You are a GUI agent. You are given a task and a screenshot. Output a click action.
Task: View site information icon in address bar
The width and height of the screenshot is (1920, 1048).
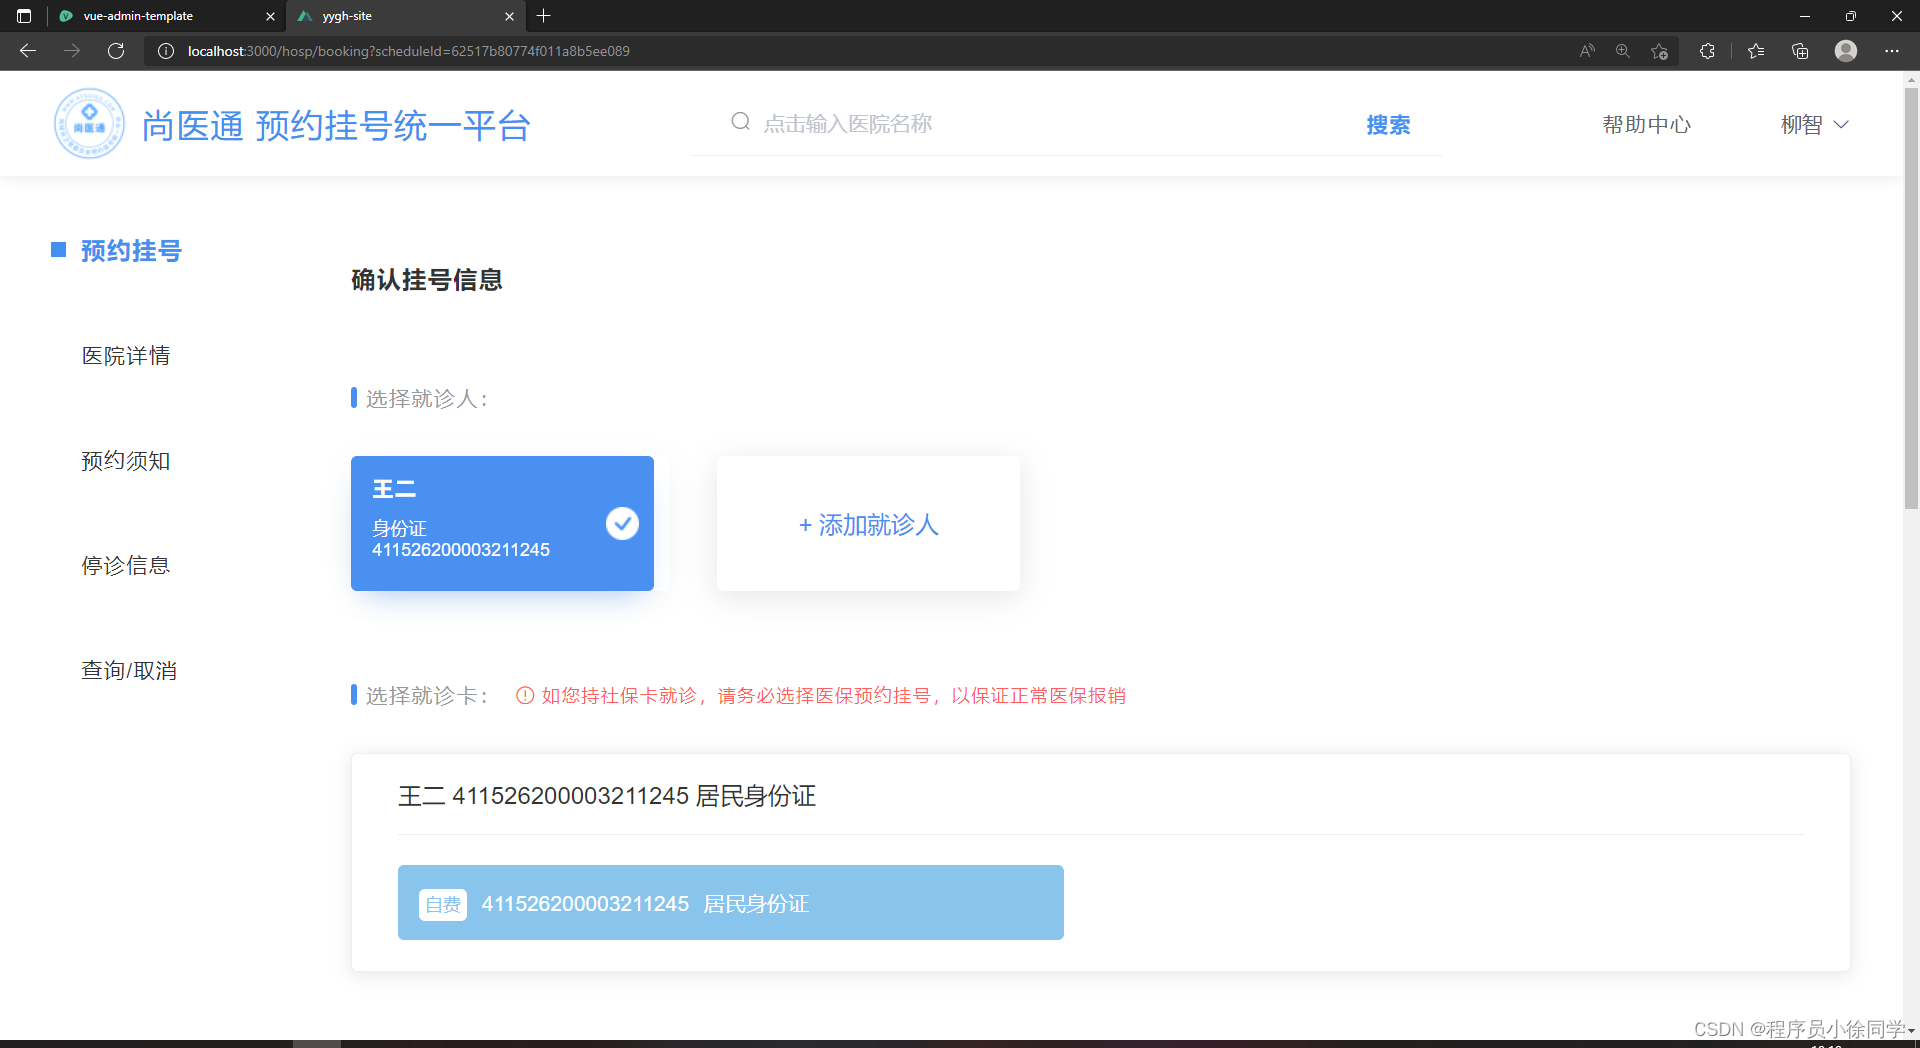tap(166, 51)
